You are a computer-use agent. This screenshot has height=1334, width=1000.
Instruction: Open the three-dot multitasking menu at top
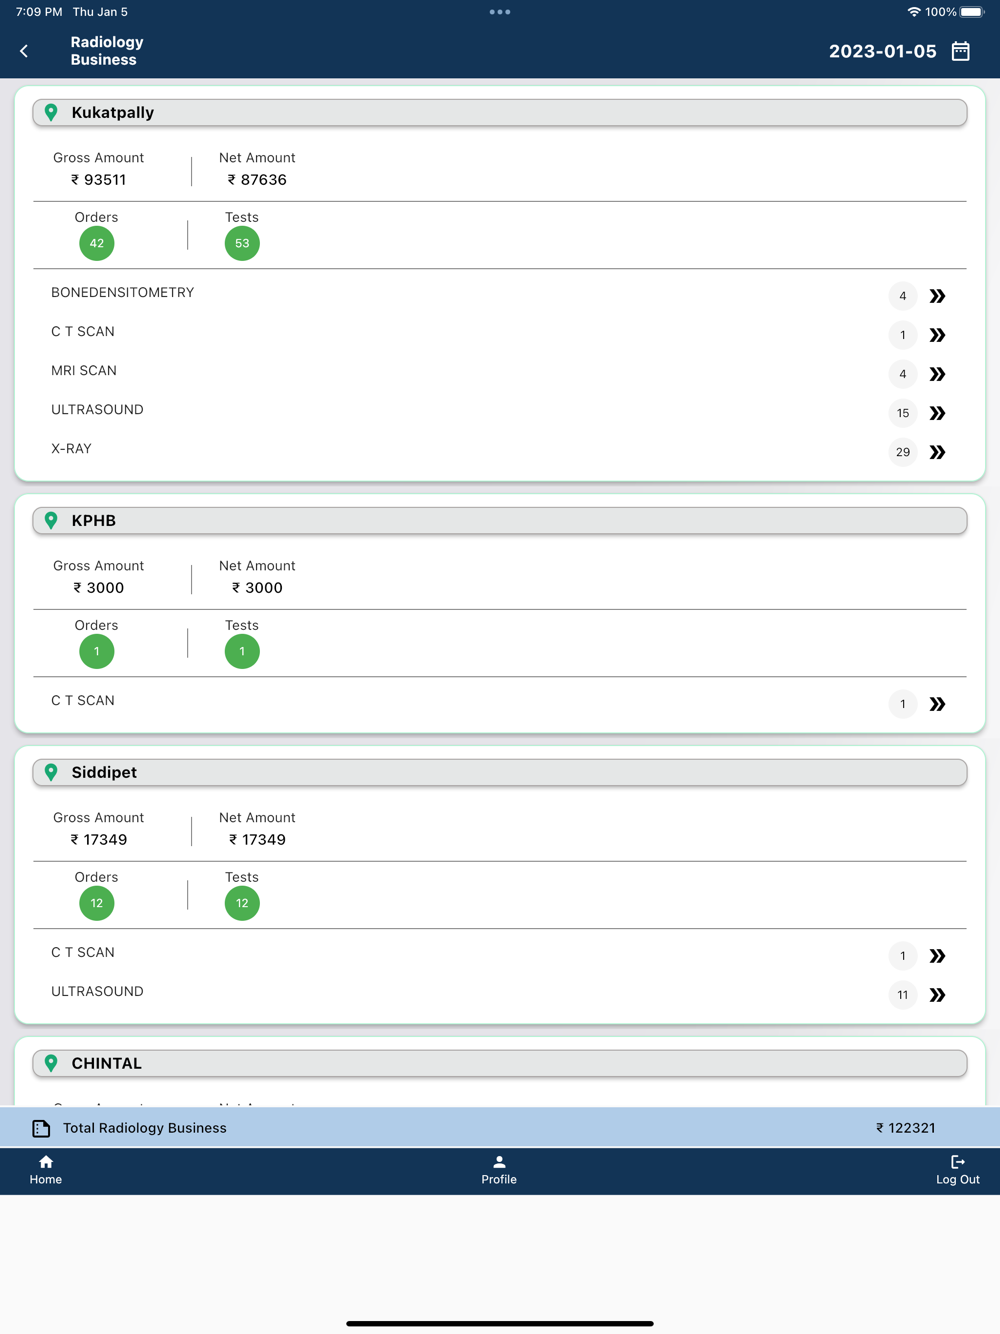[500, 12]
